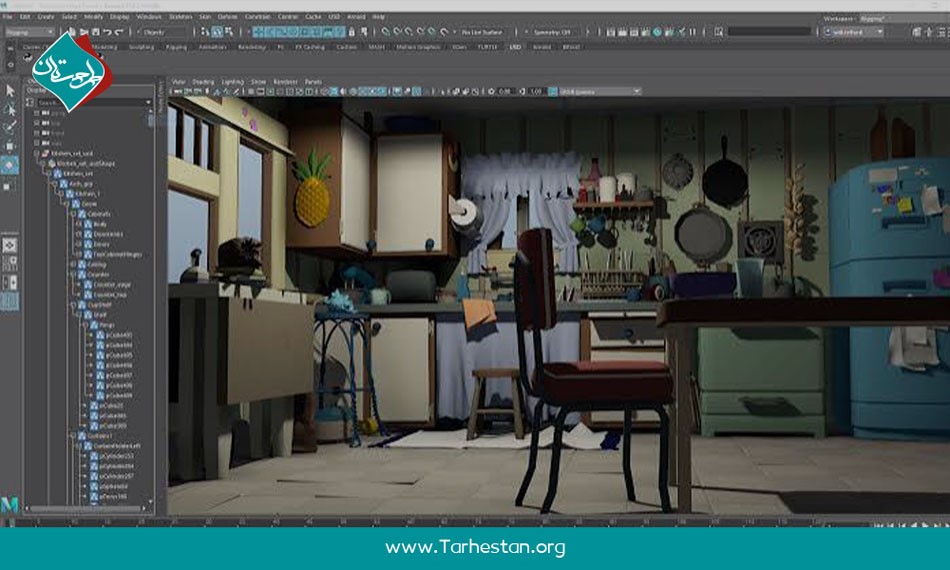Render the current frame icon
This screenshot has width=950, height=570.
point(622,31)
